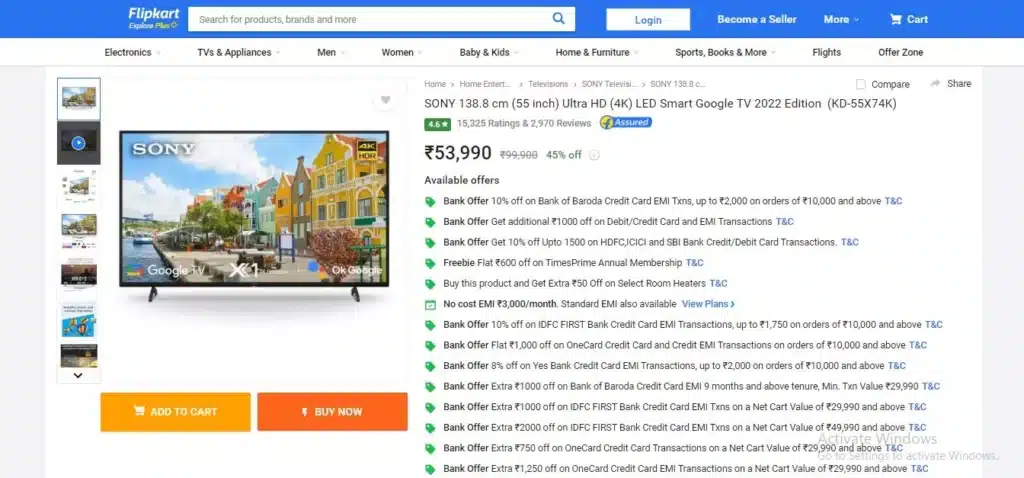Image resolution: width=1024 pixels, height=478 pixels.
Task: Click the Explore Plus text under logo
Action: point(153,25)
